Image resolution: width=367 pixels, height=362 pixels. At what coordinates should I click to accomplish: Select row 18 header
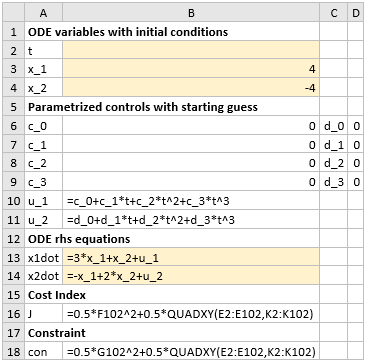click(x=14, y=352)
